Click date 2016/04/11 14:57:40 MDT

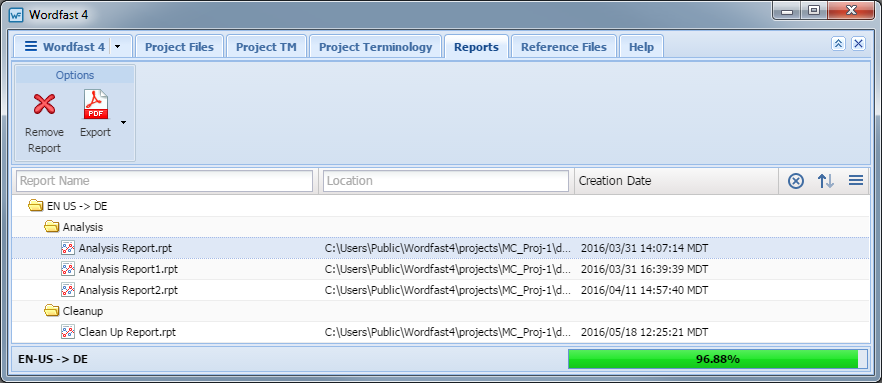point(644,290)
